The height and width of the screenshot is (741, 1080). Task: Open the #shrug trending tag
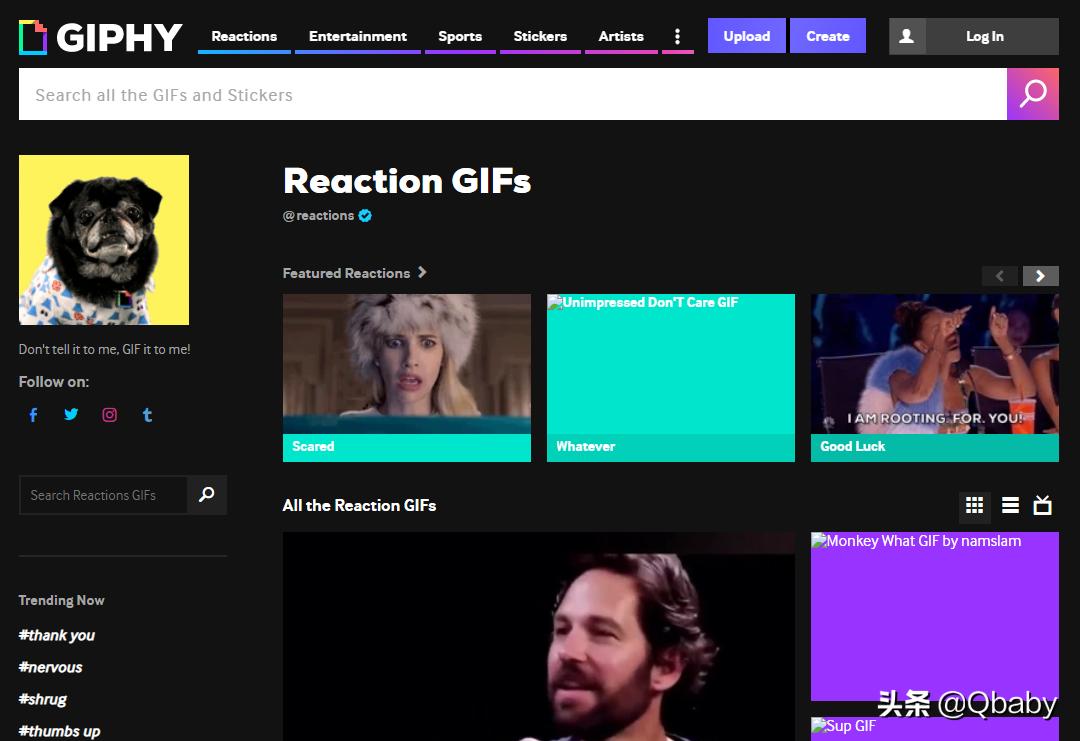click(x=43, y=700)
